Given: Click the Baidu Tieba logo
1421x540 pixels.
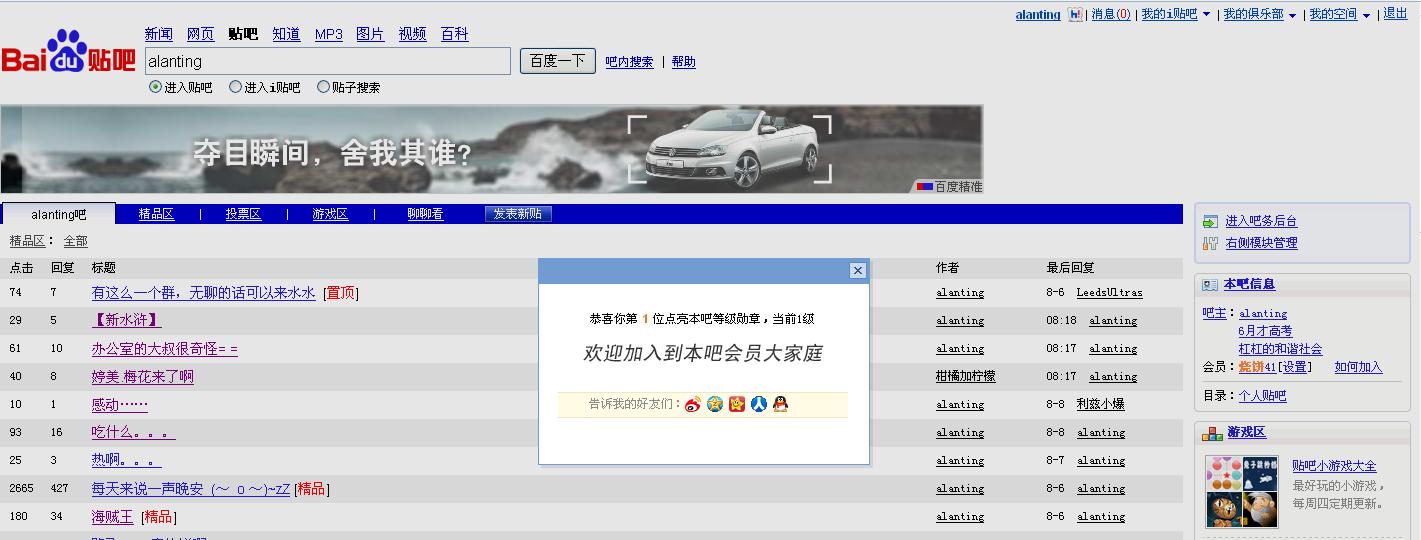Looking at the screenshot, I should [68, 53].
